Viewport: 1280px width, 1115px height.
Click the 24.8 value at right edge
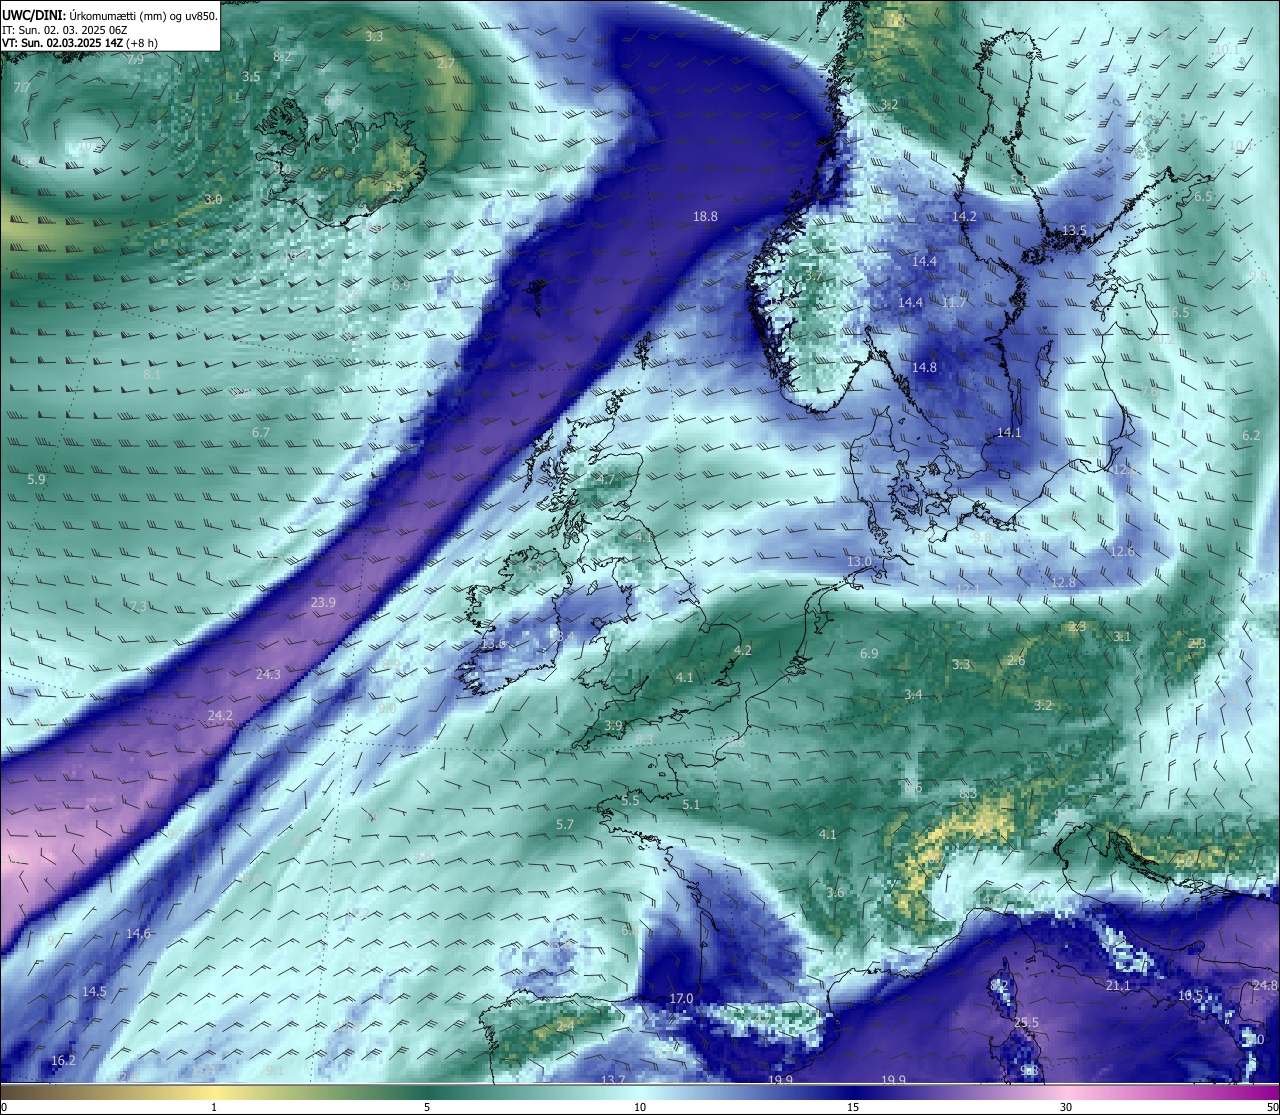(1265, 985)
